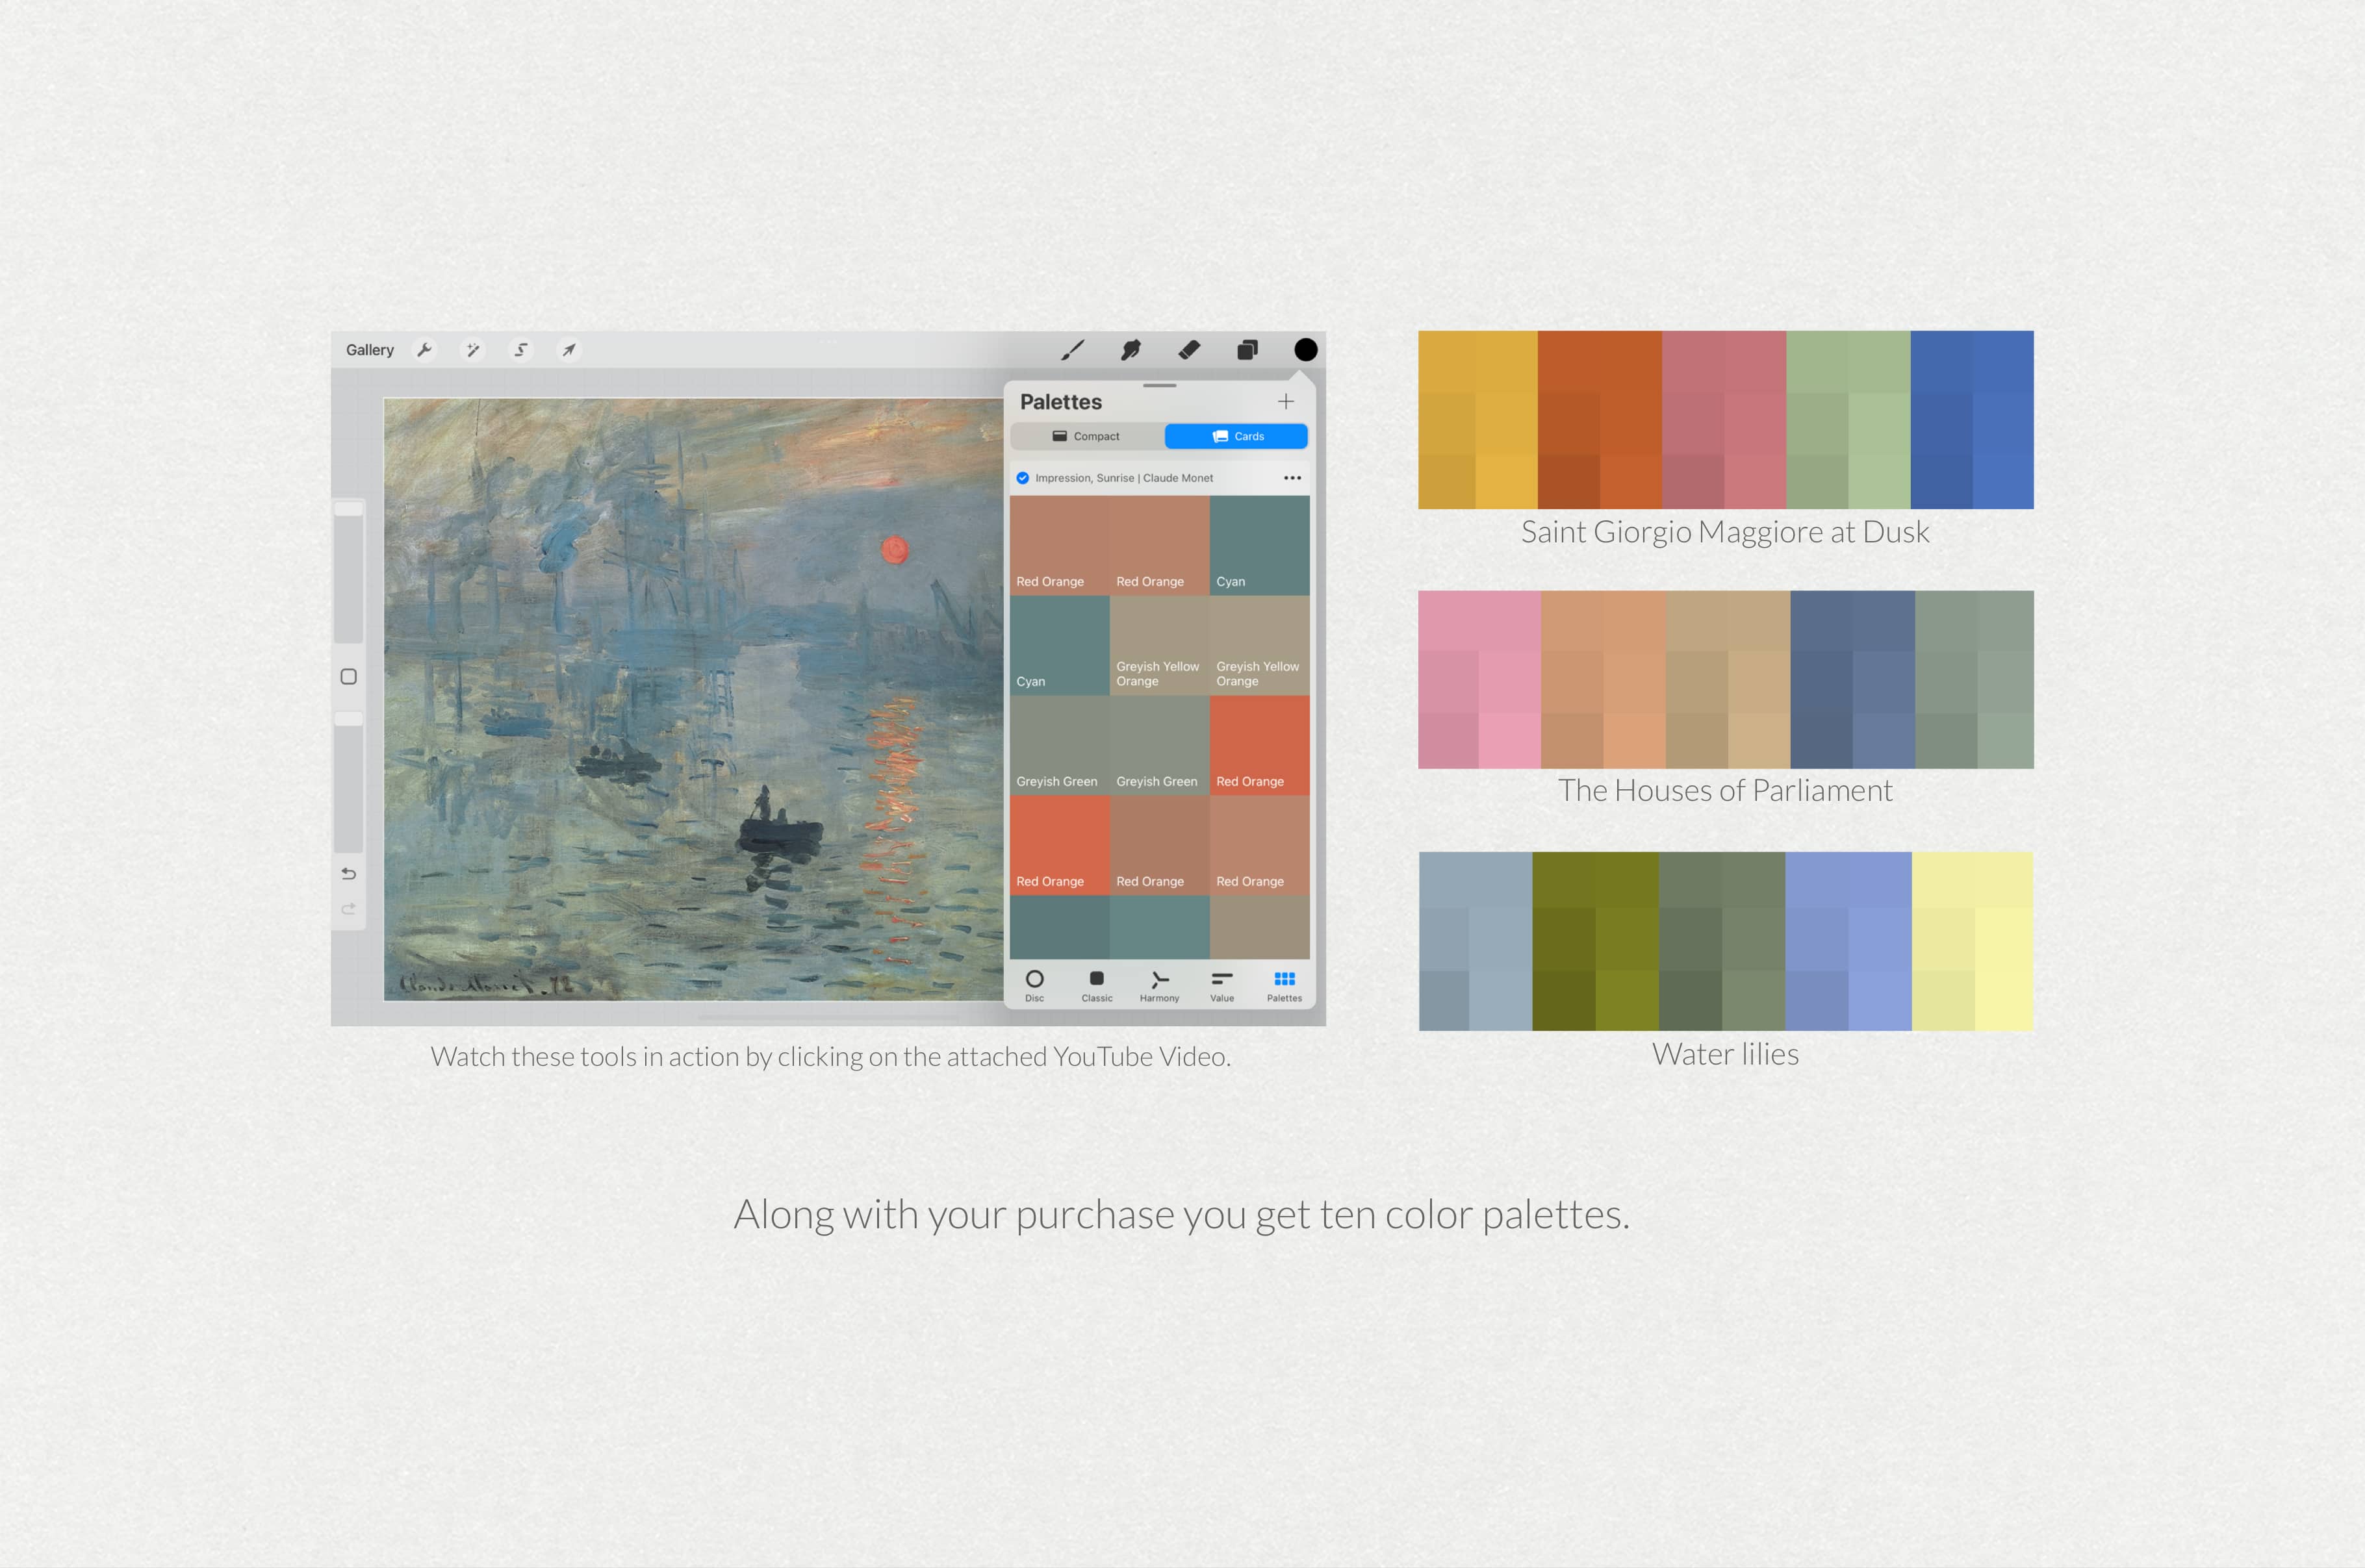Viewport: 2365px width, 1568px height.
Task: Activate the Selection tool
Action: point(520,349)
